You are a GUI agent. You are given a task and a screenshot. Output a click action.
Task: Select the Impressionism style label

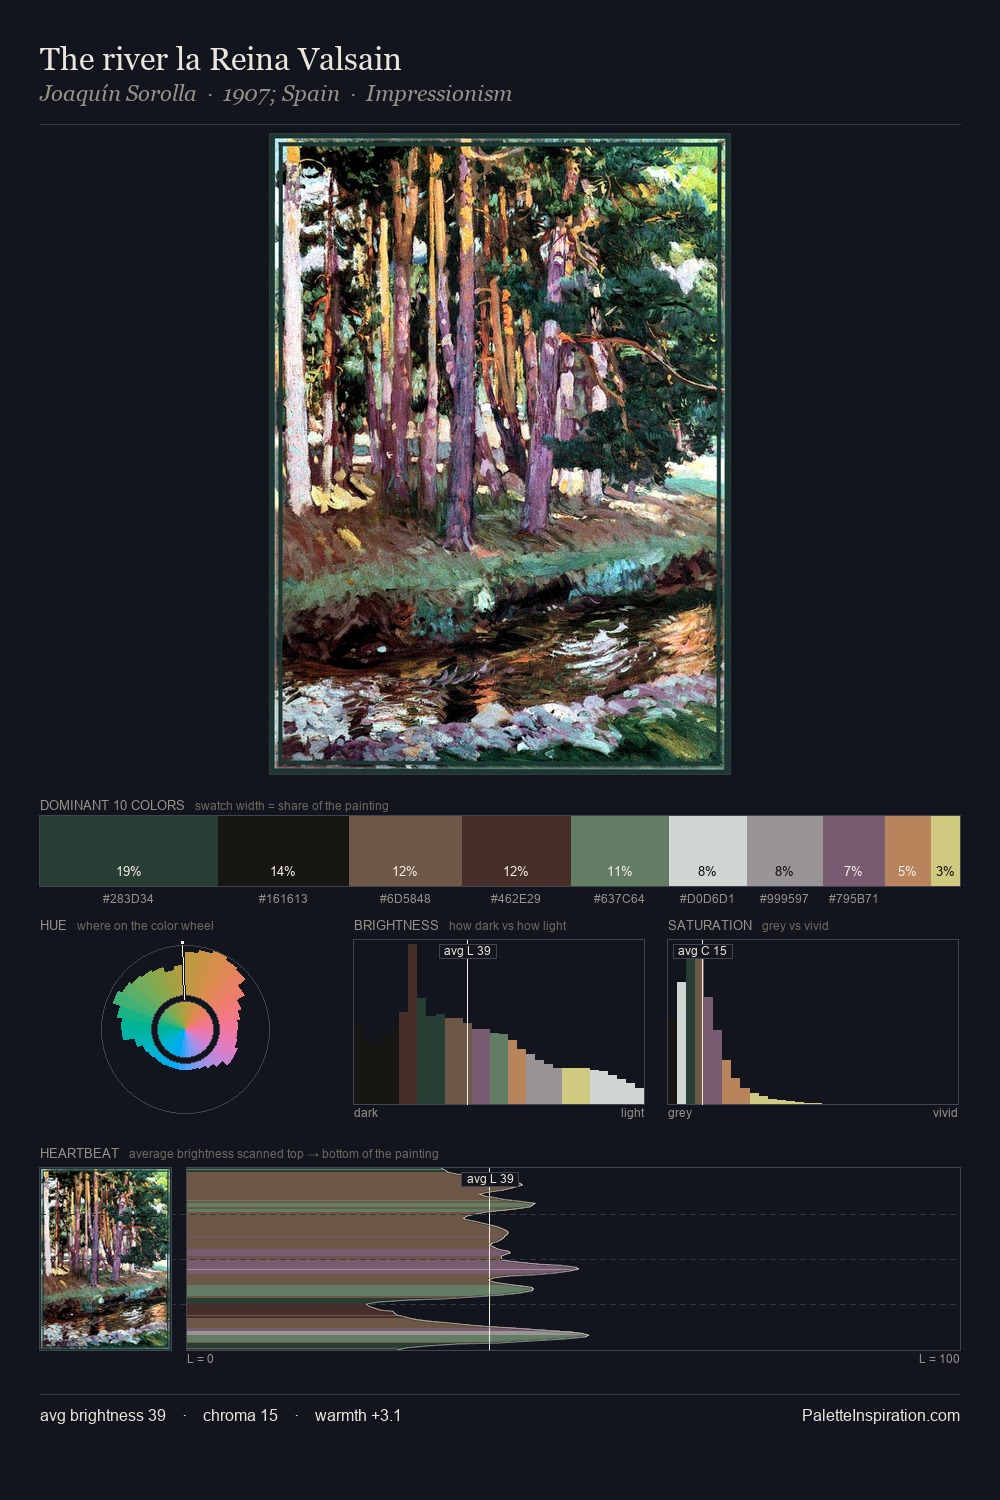pyautogui.click(x=439, y=94)
